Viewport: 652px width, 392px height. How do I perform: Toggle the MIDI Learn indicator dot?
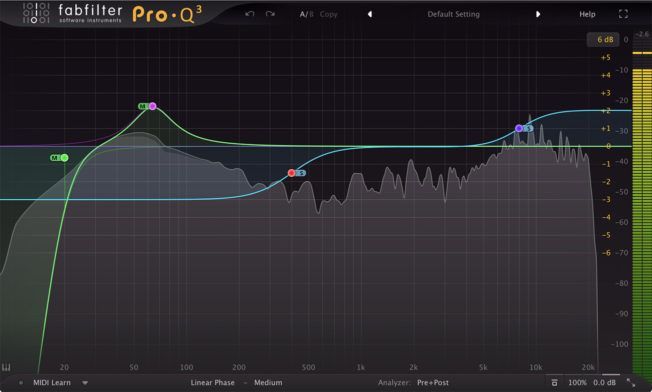(21, 382)
